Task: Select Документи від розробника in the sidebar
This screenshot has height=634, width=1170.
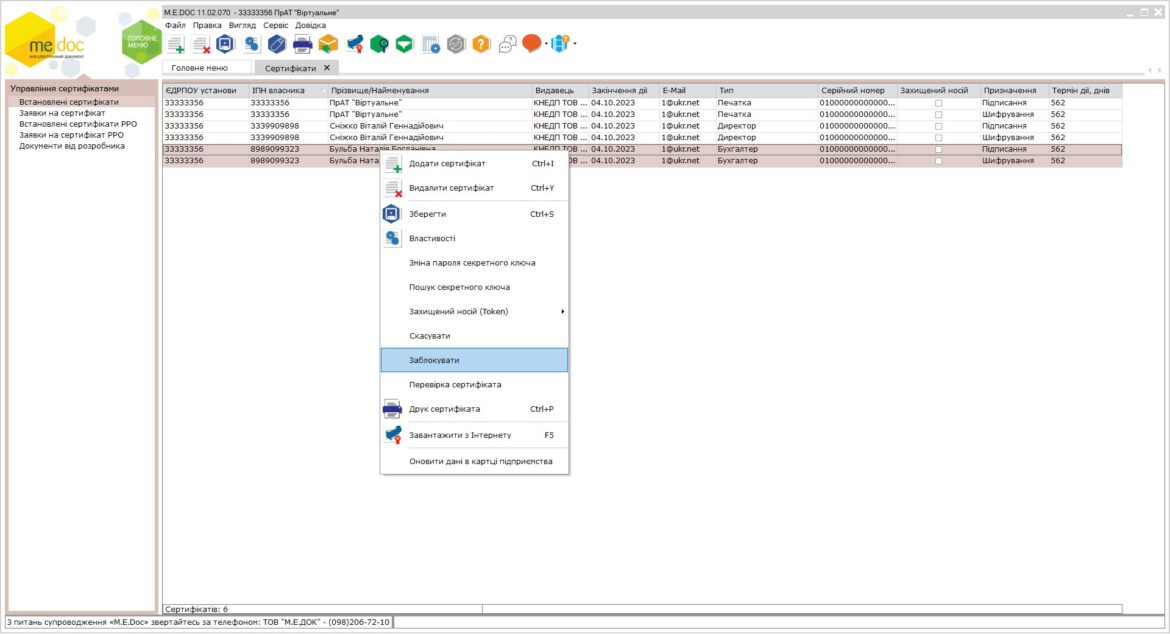Action: pyautogui.click(x=72, y=146)
